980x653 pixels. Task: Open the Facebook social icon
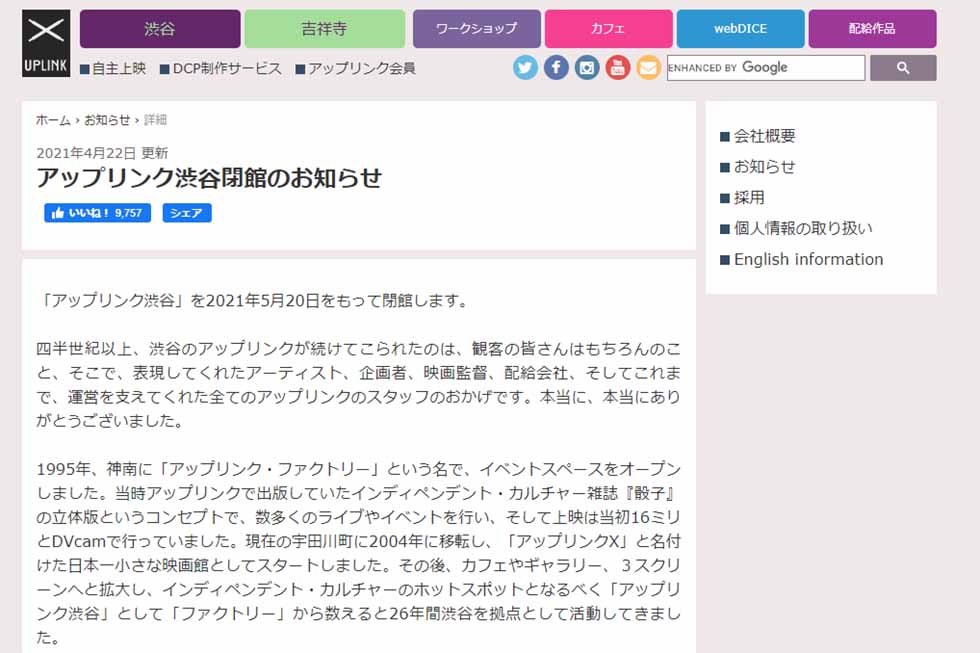[556, 67]
